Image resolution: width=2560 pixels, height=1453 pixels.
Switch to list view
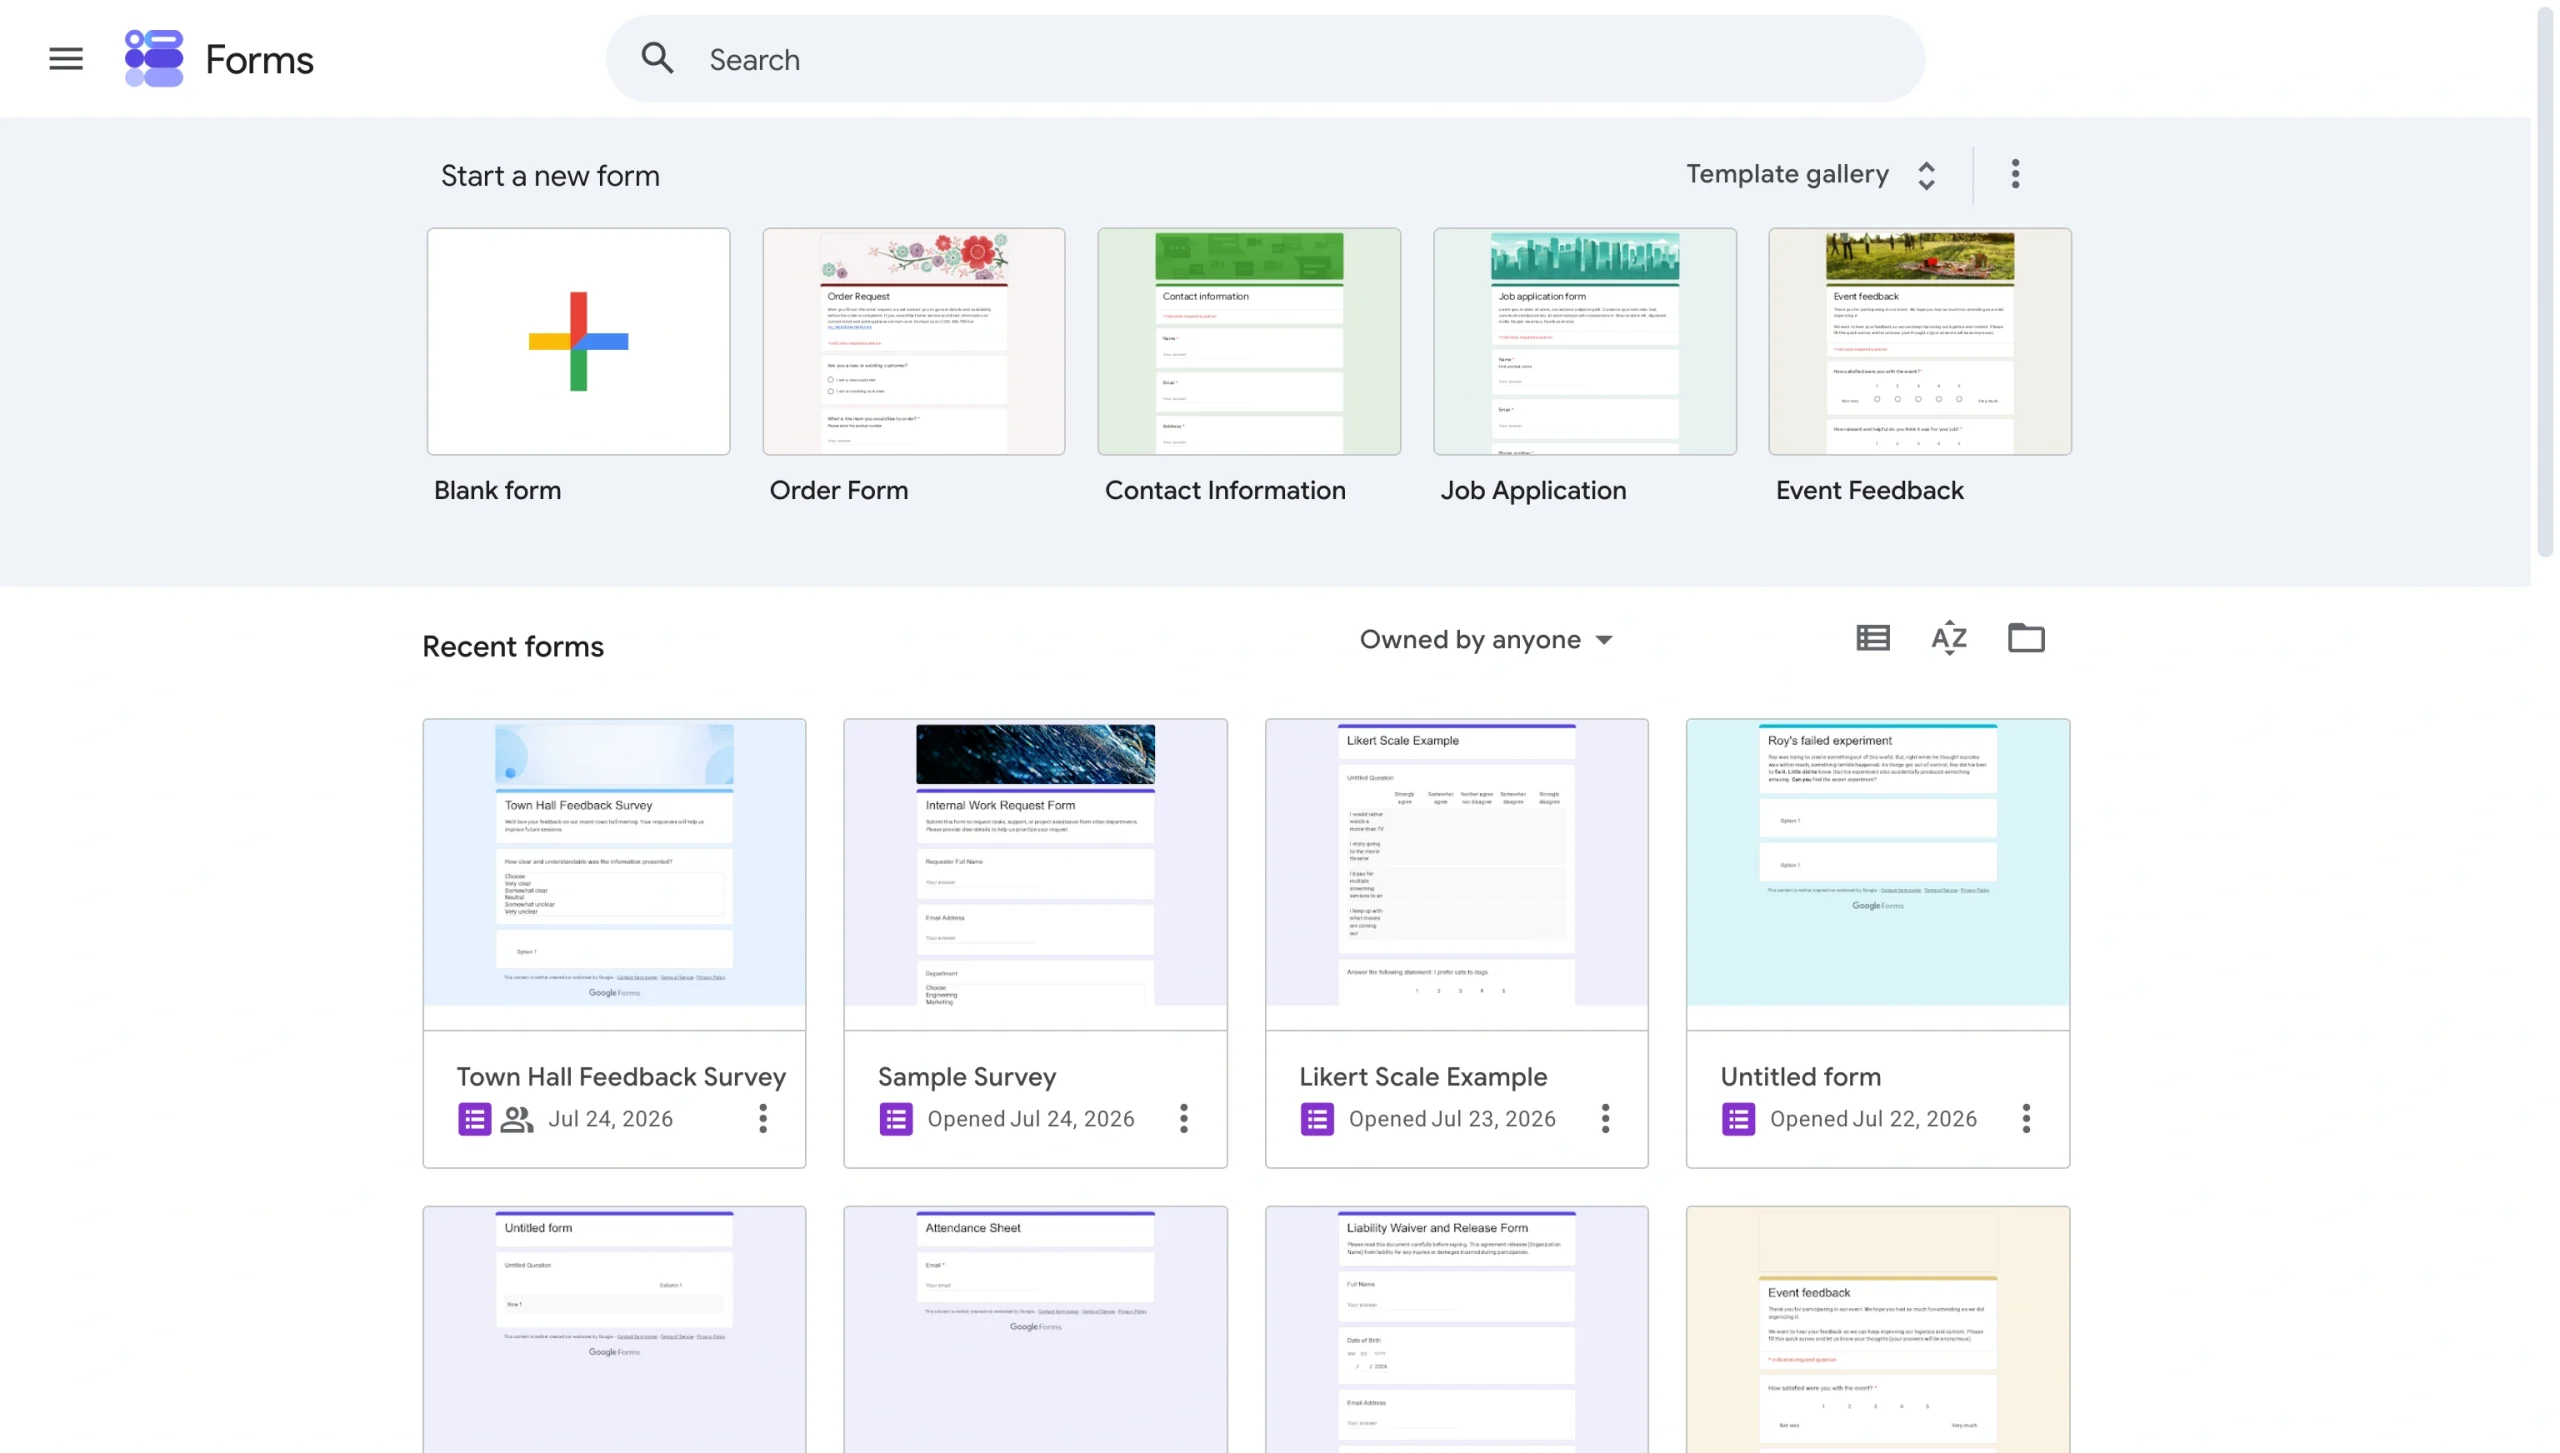click(x=1873, y=638)
